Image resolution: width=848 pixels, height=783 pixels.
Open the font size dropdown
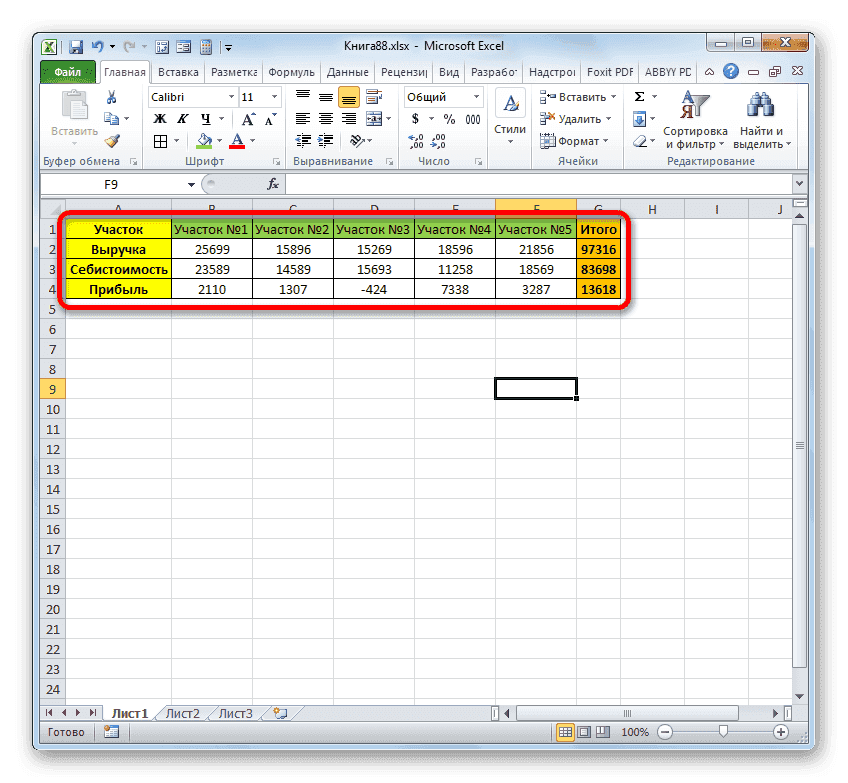pyautogui.click(x=275, y=96)
